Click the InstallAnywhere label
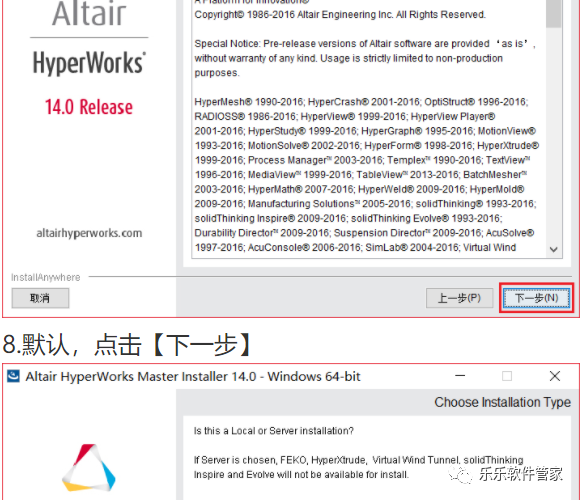This screenshot has height=500, width=581. [x=46, y=277]
